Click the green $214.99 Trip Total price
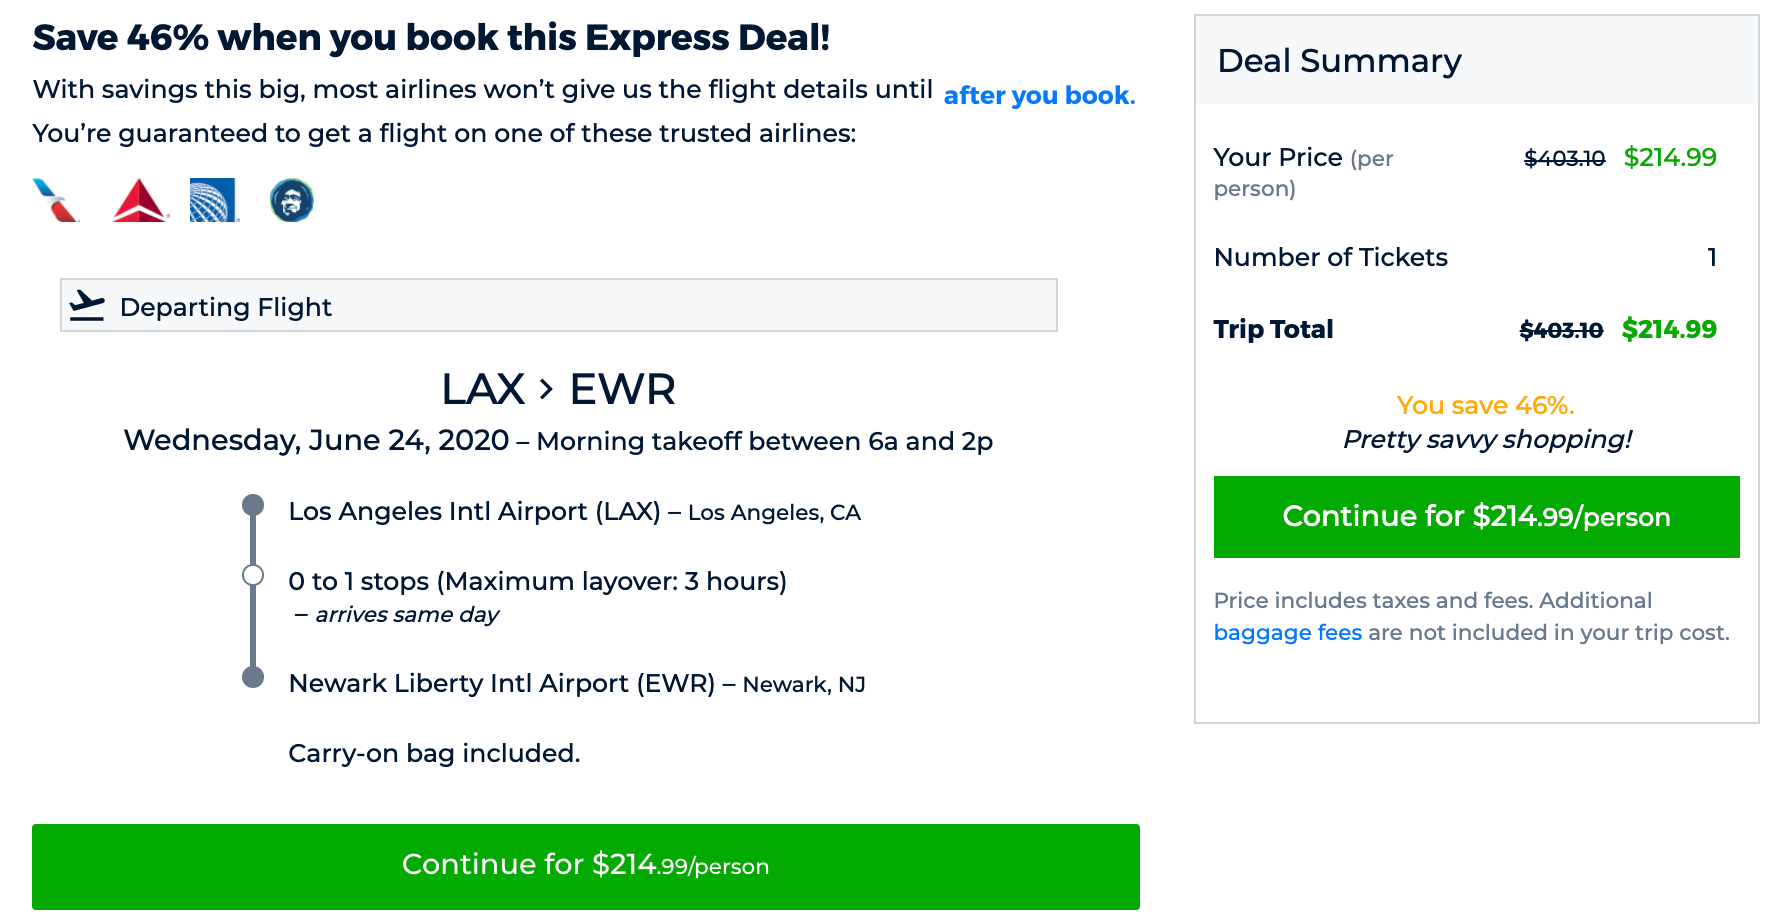This screenshot has width=1778, height=922. pyautogui.click(x=1669, y=329)
